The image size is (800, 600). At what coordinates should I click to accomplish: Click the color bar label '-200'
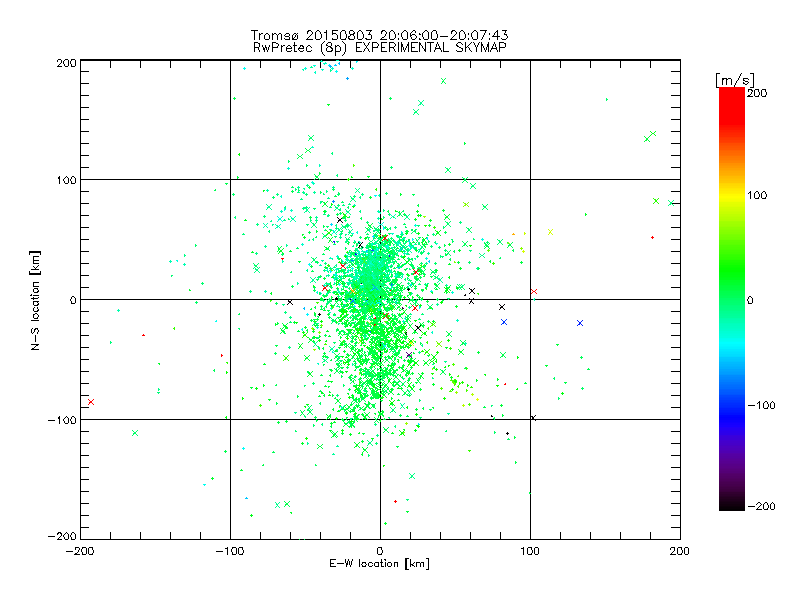tap(761, 507)
